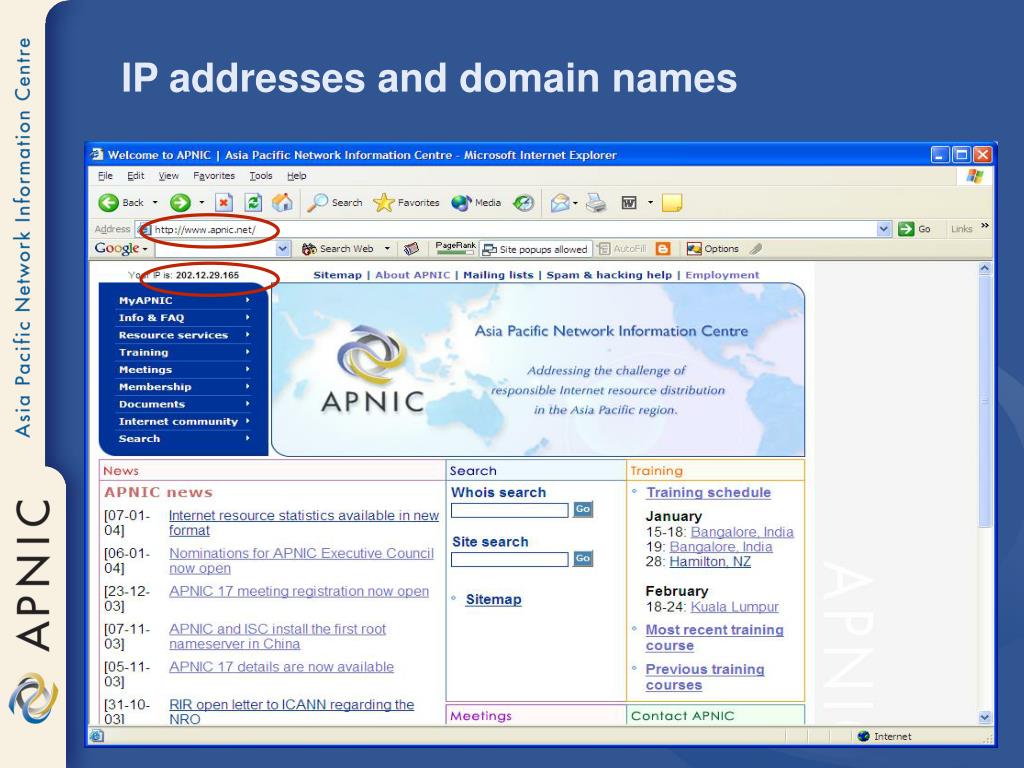Open the Edit menu

point(136,176)
